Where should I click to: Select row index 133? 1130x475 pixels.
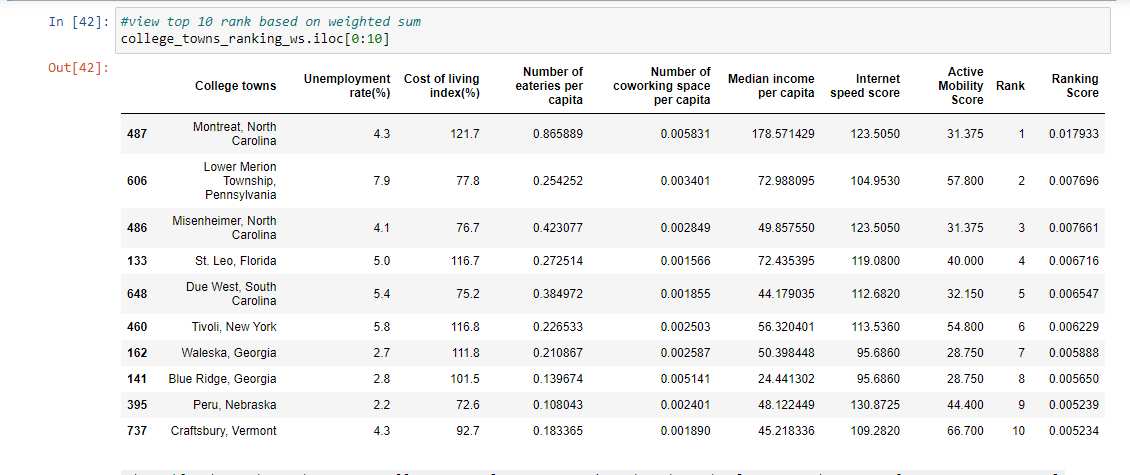(x=137, y=260)
